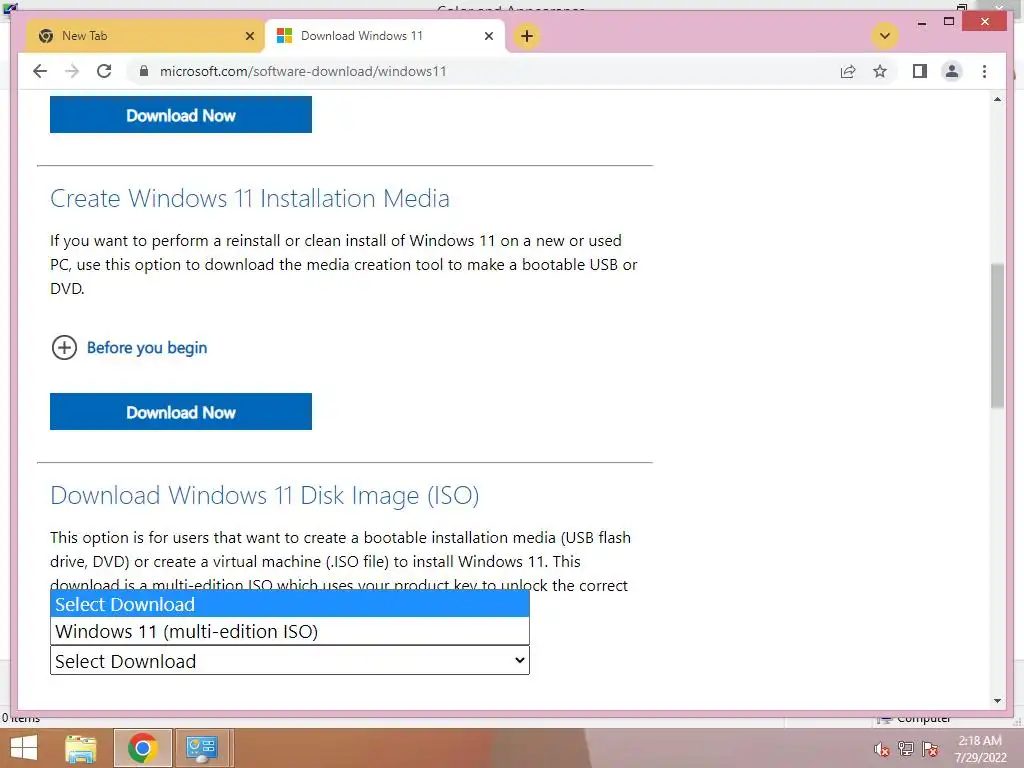Click the page scrollbar down arrow
This screenshot has width=1024, height=768.
coord(997,701)
